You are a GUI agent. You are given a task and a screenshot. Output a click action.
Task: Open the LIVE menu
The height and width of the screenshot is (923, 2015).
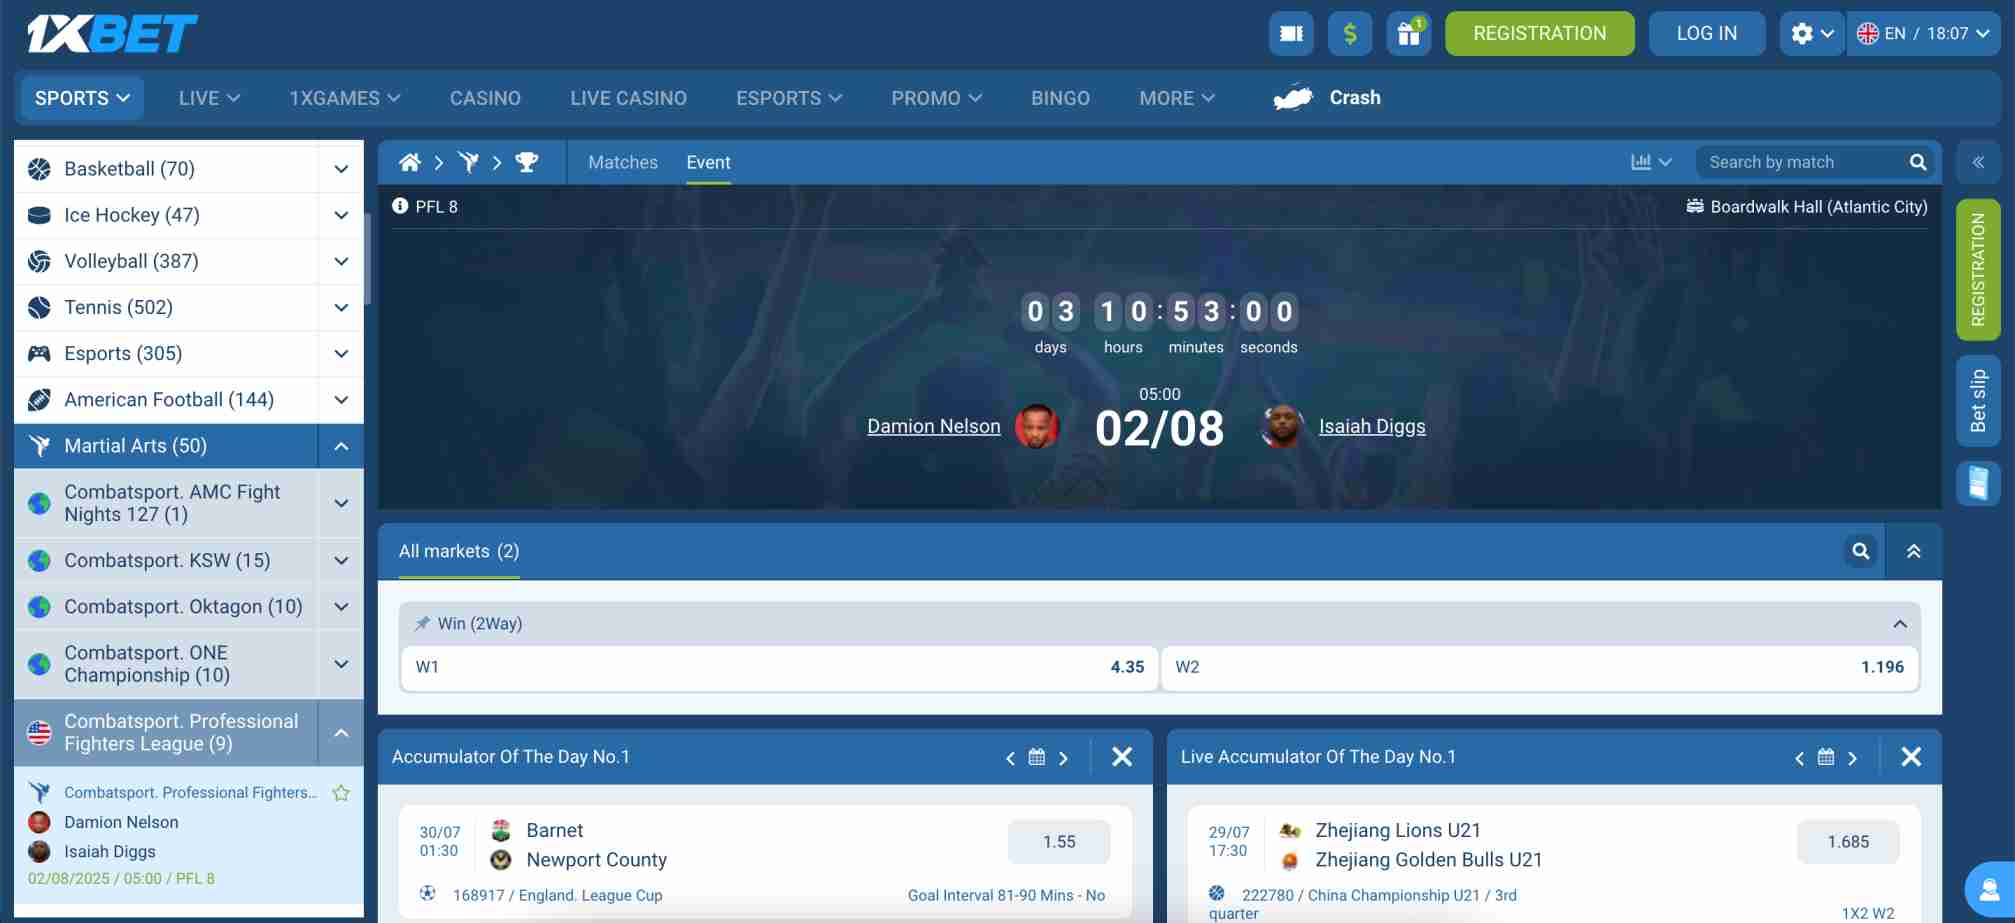click(209, 98)
